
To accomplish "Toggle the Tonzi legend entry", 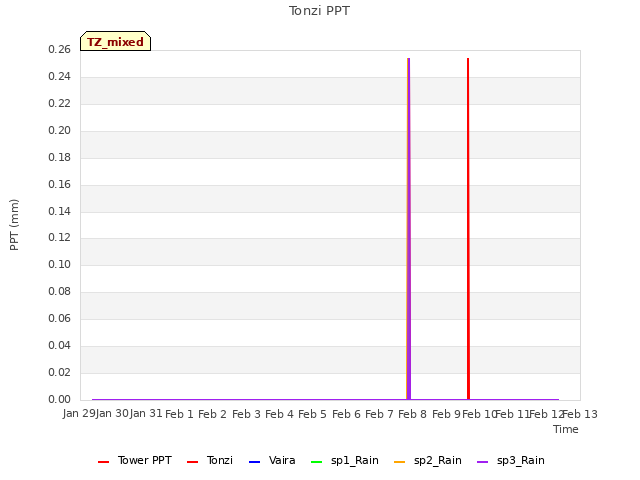I will click(x=210, y=461).
